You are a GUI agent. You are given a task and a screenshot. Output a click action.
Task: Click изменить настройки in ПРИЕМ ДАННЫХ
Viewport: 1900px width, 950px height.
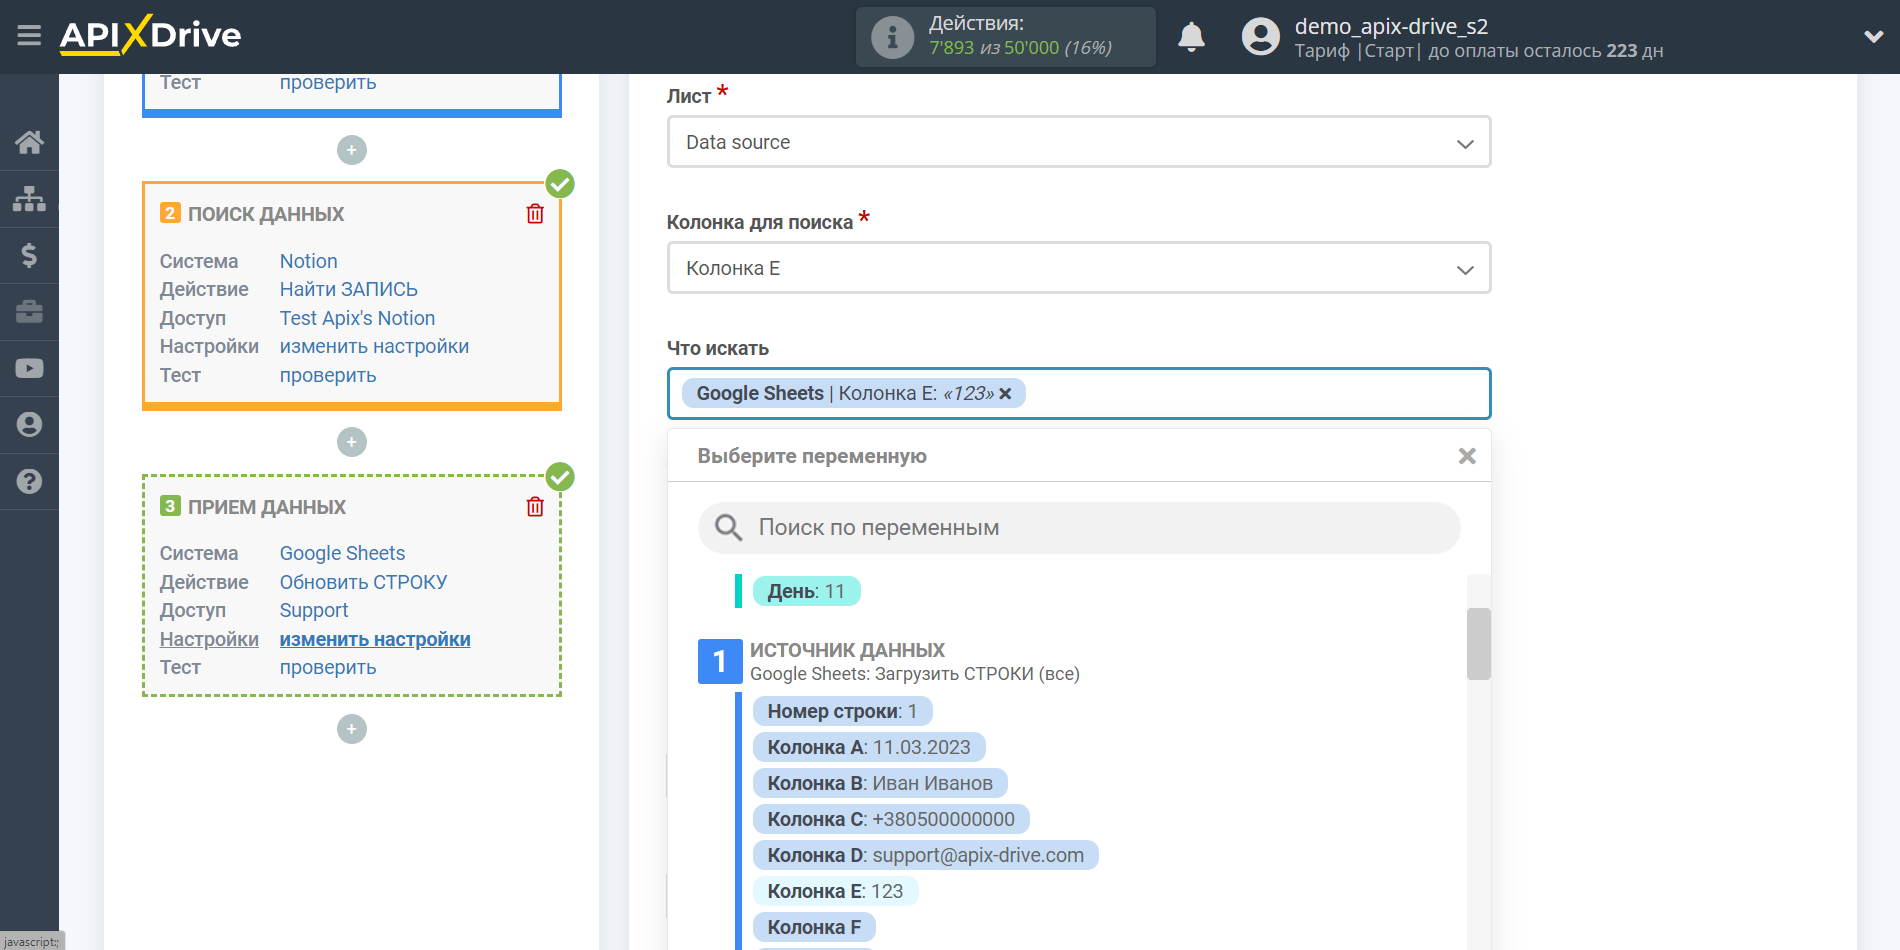pyautogui.click(x=375, y=639)
